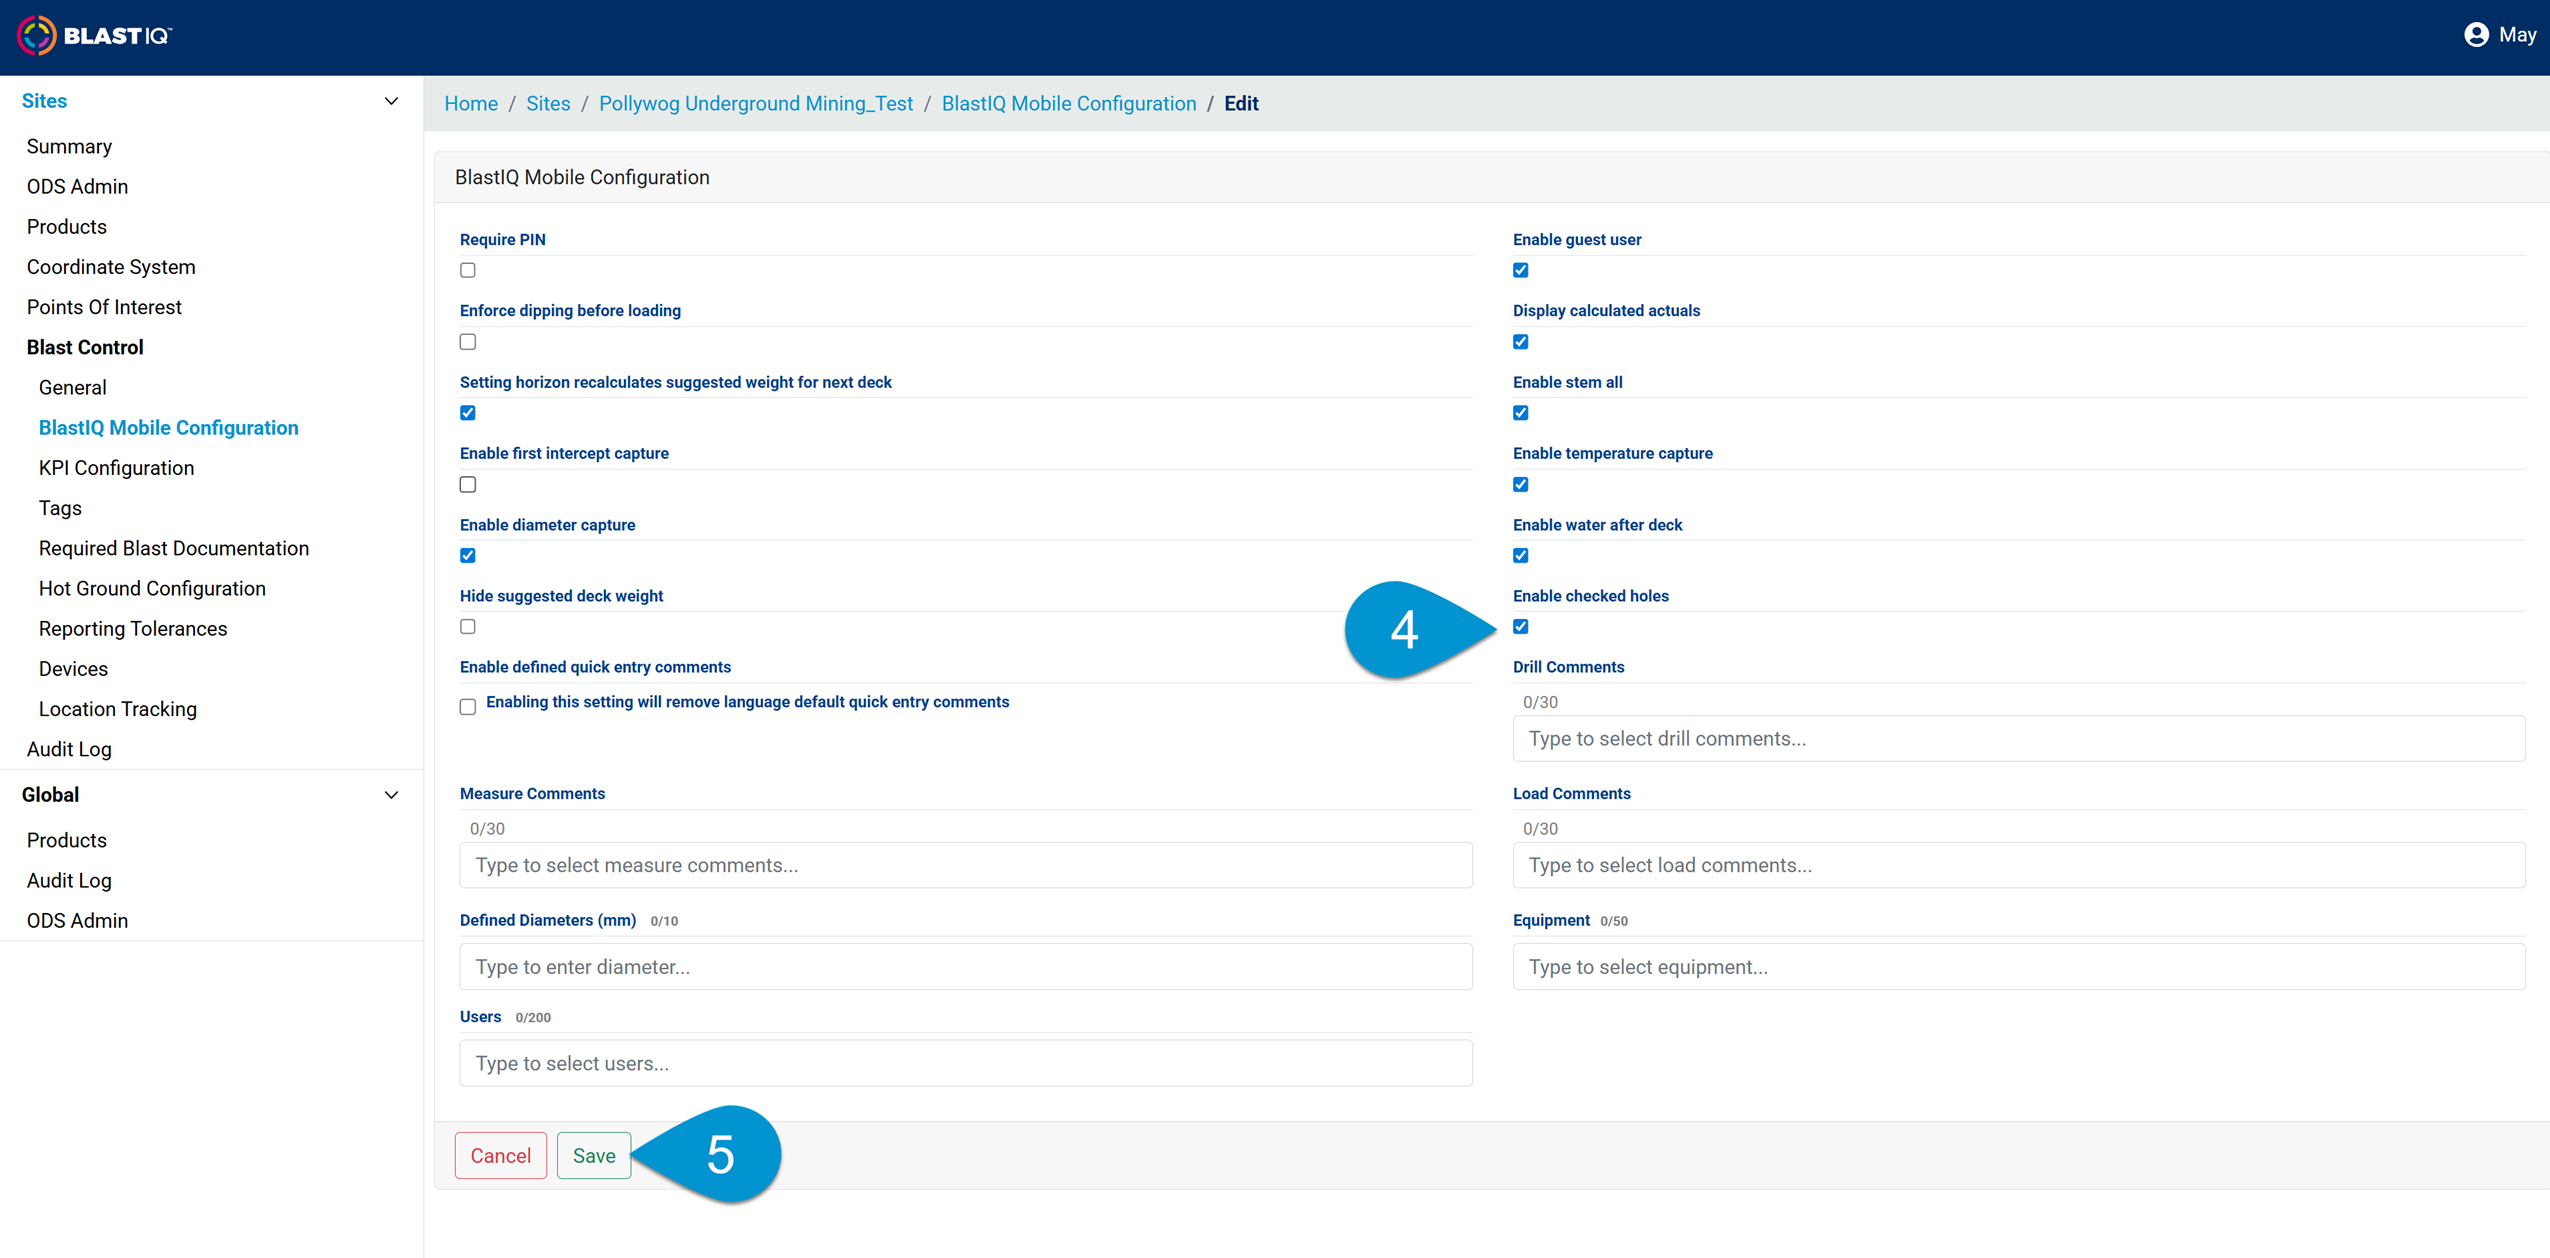
Task: Open the user account icon for May
Action: coord(2475,35)
